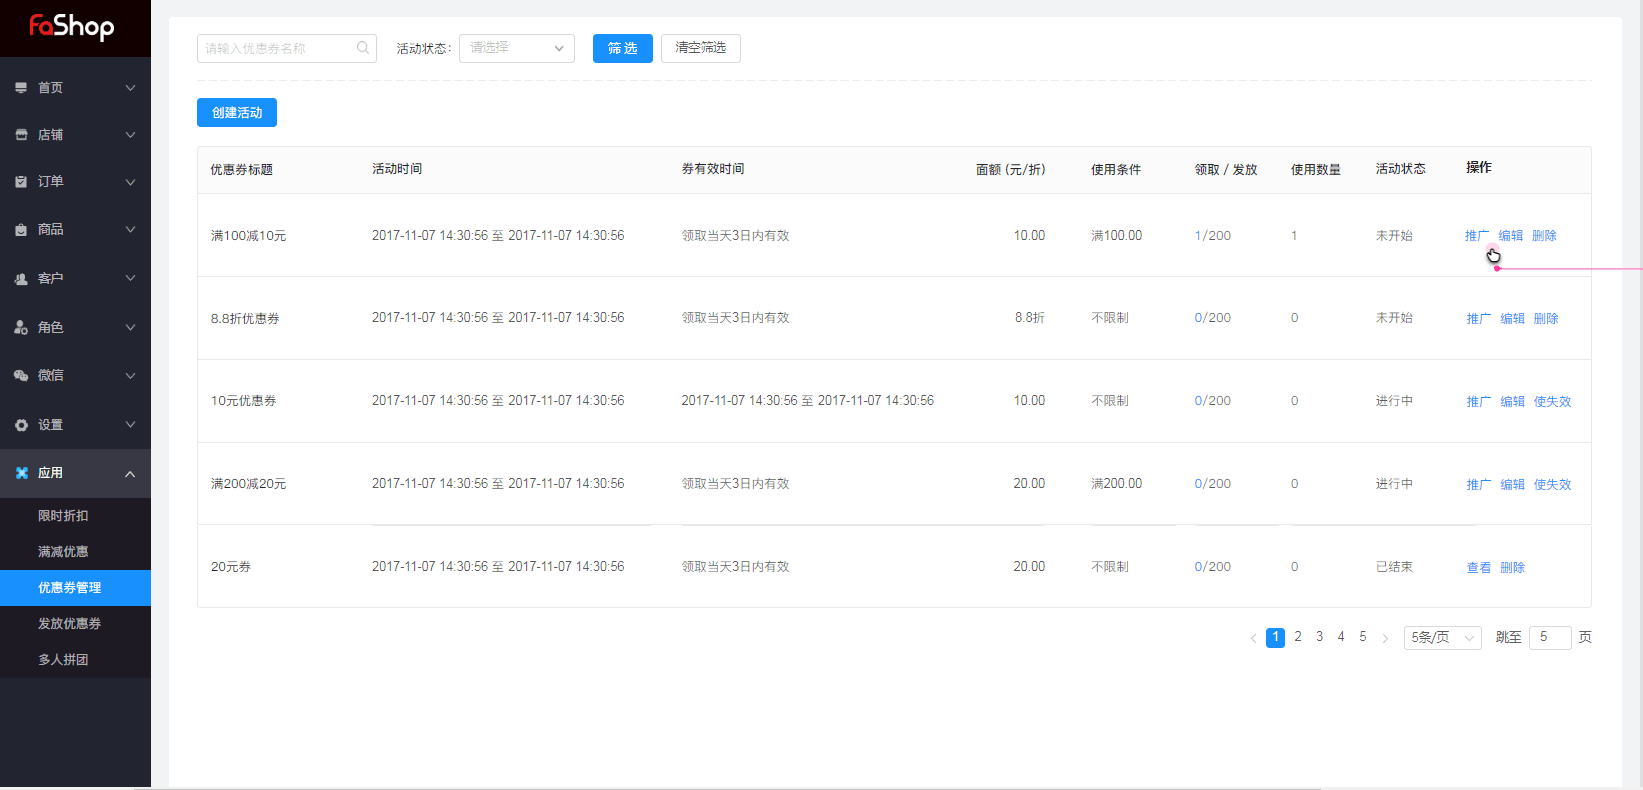Expand the 微信 menu chevron

point(130,376)
